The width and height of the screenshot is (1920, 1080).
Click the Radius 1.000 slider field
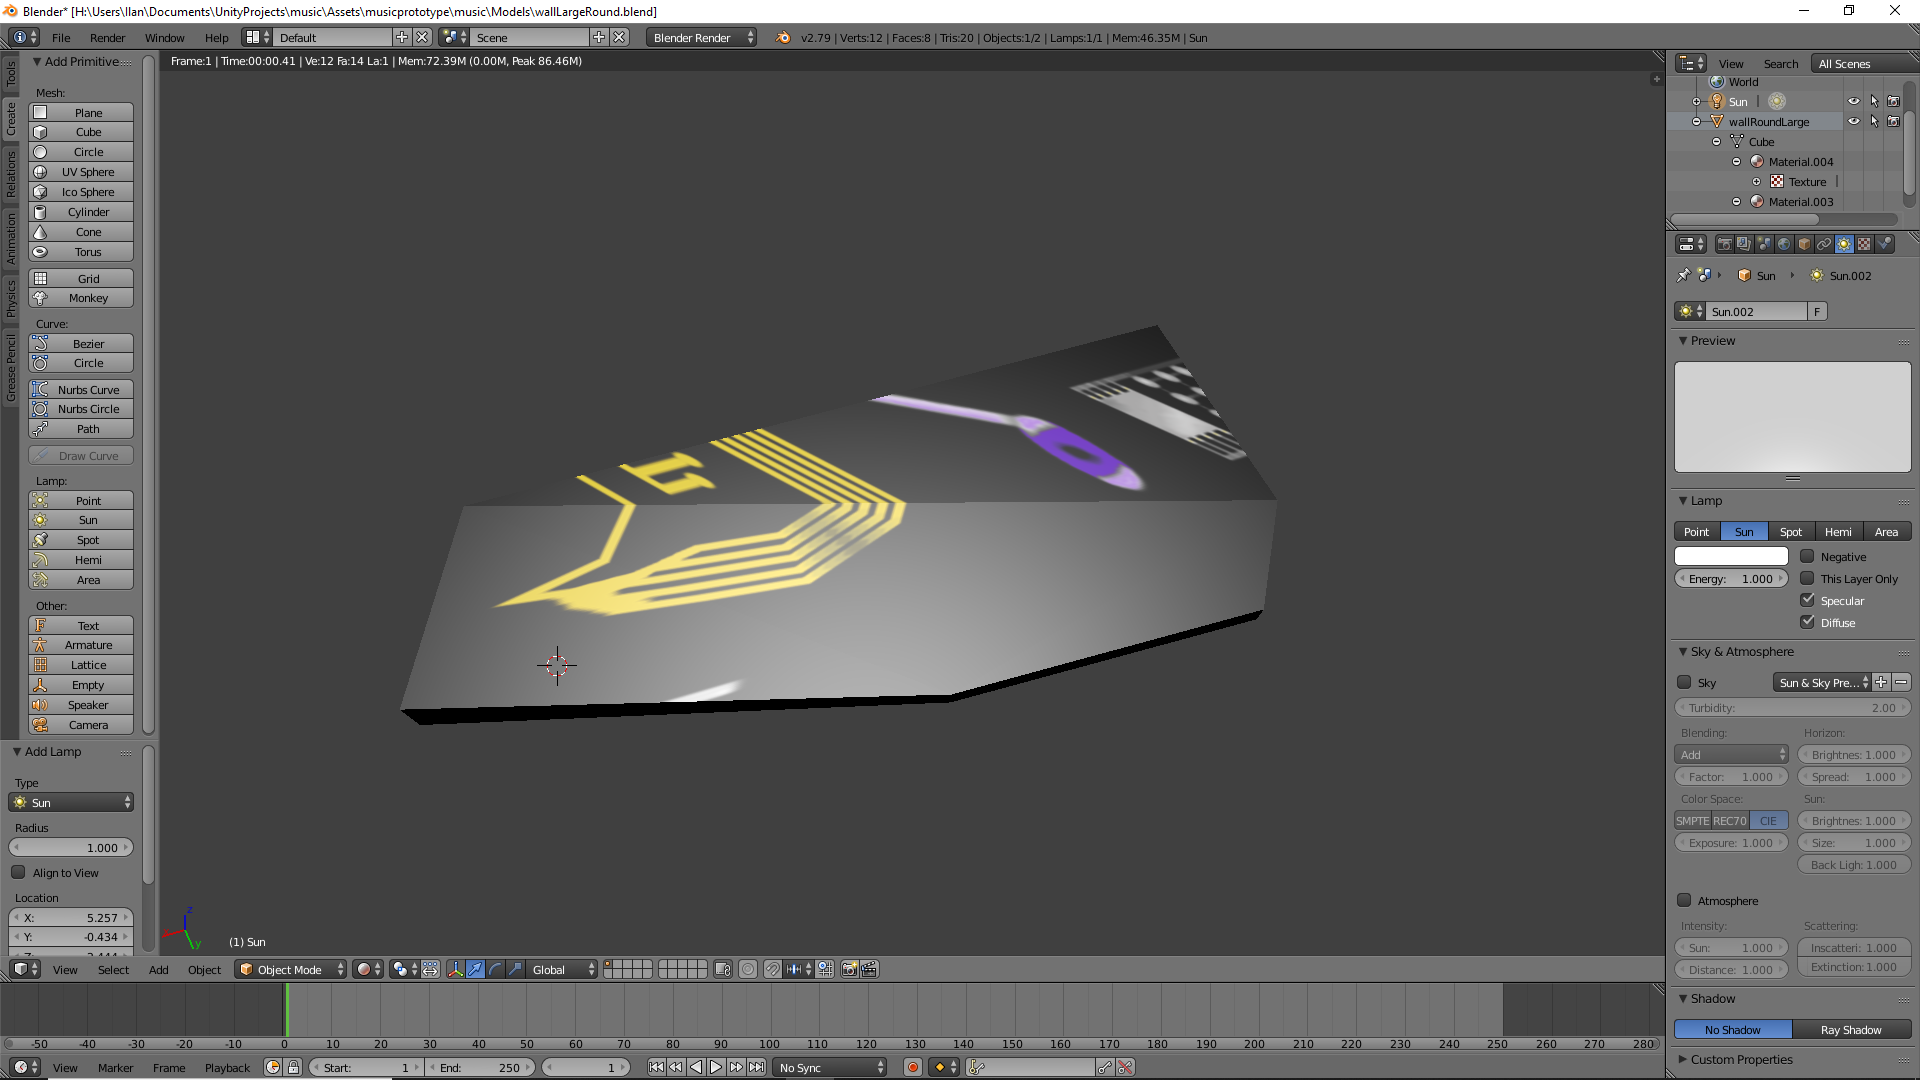[71, 847]
